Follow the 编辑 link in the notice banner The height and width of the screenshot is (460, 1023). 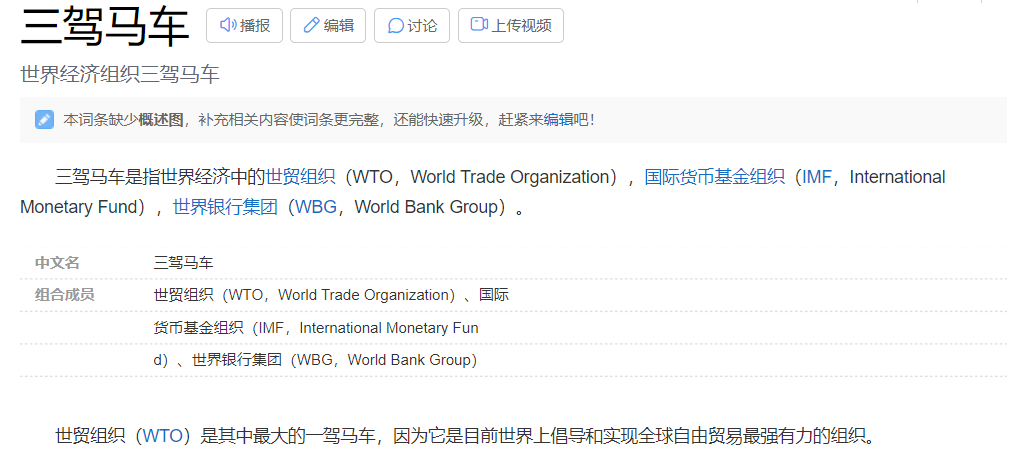(558, 119)
